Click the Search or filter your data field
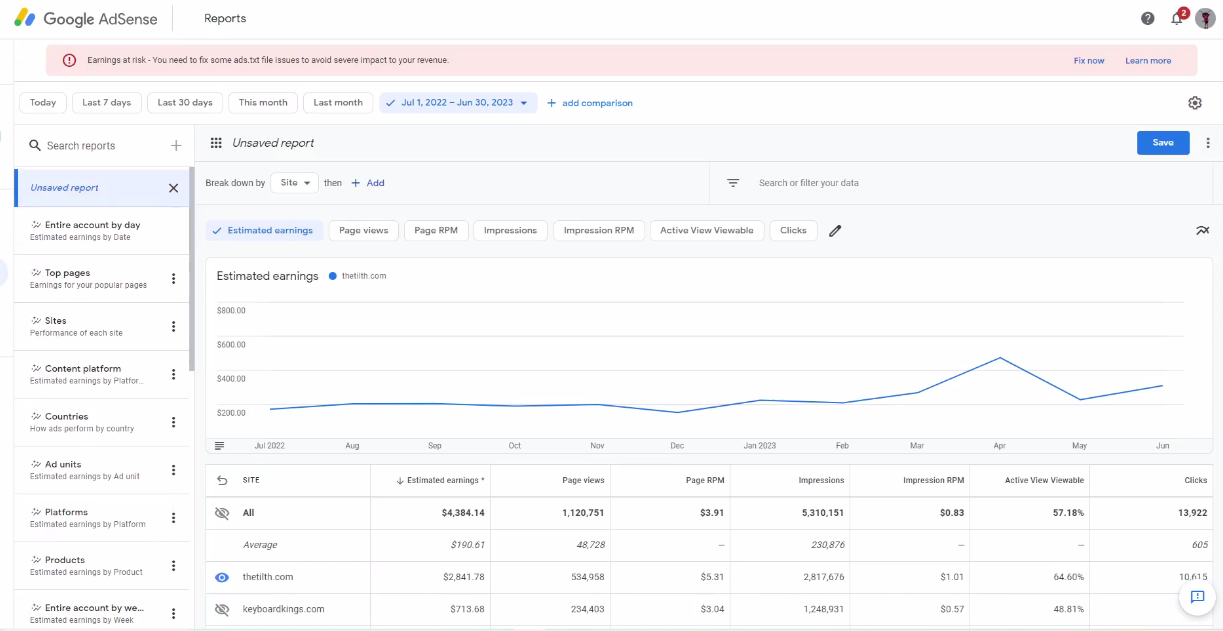The width and height of the screenshot is (1223, 631). 980,183
